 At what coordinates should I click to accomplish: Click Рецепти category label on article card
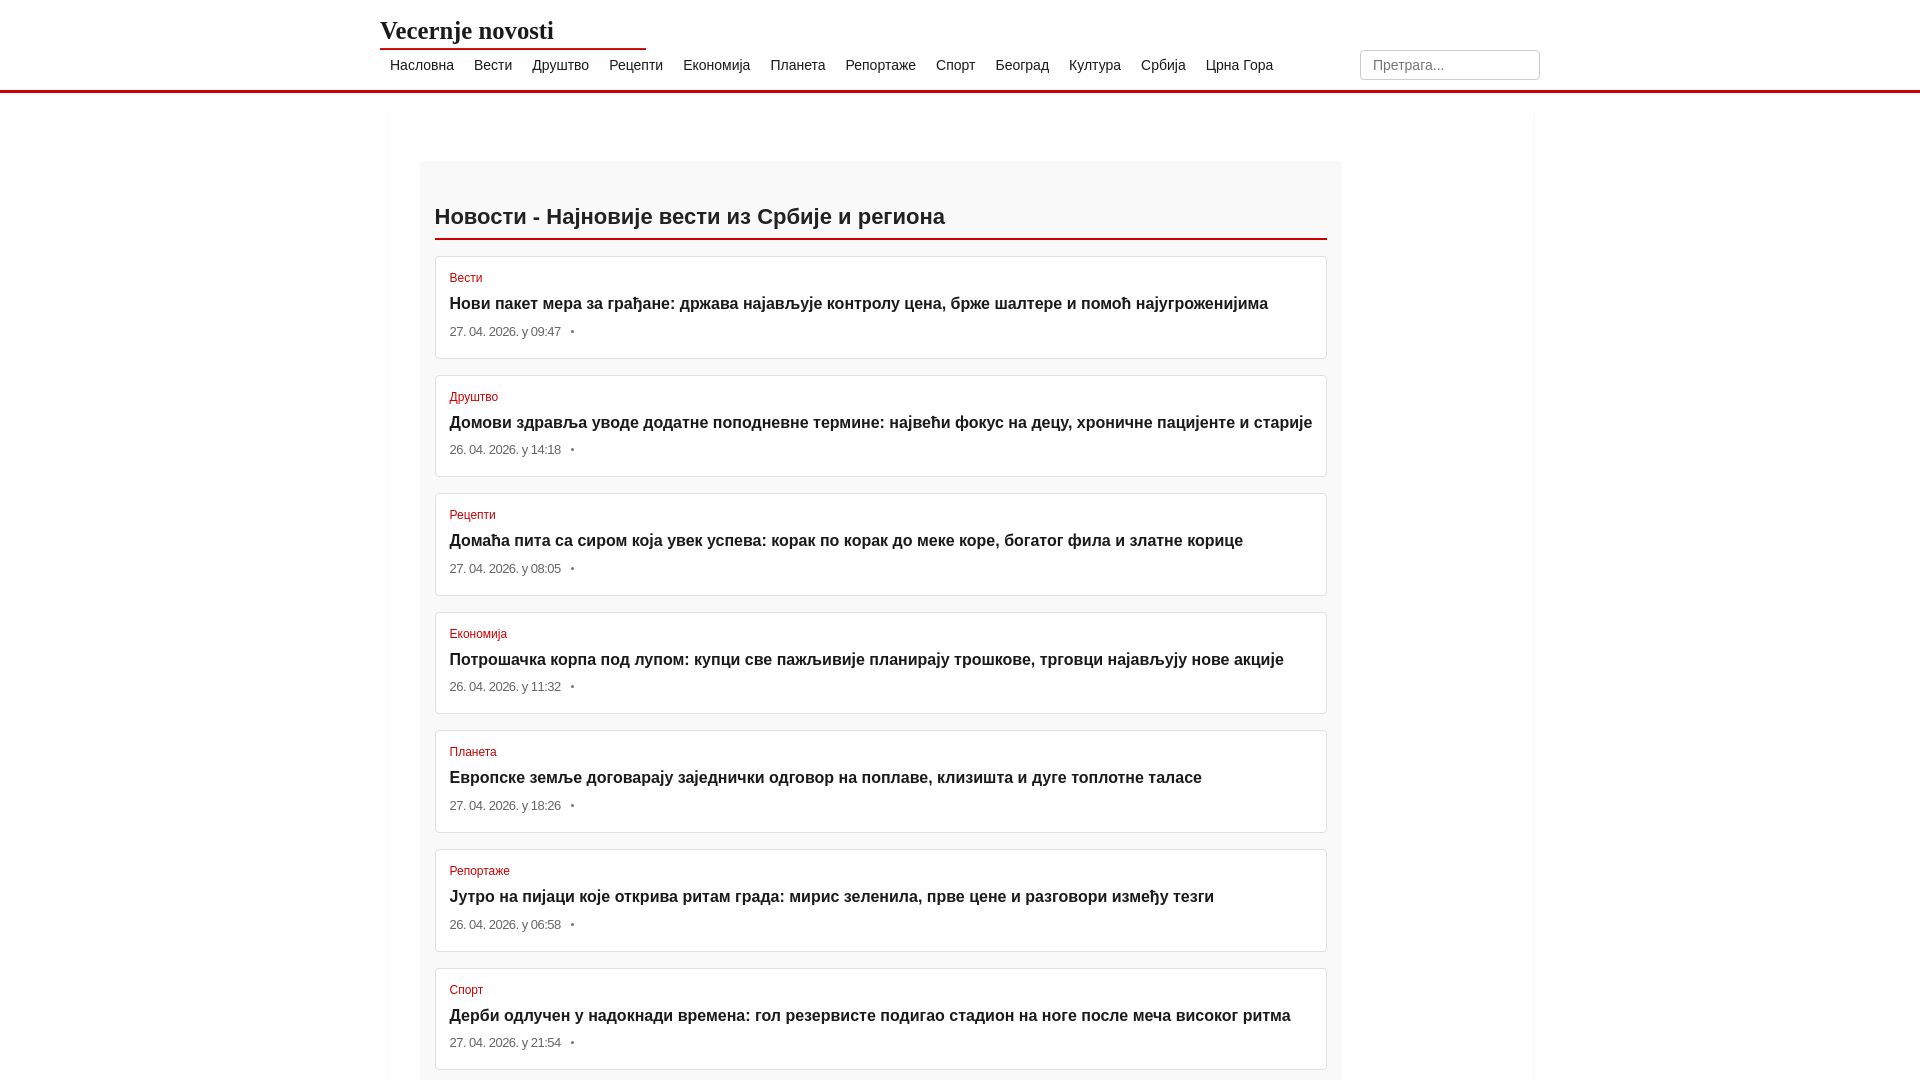click(472, 515)
